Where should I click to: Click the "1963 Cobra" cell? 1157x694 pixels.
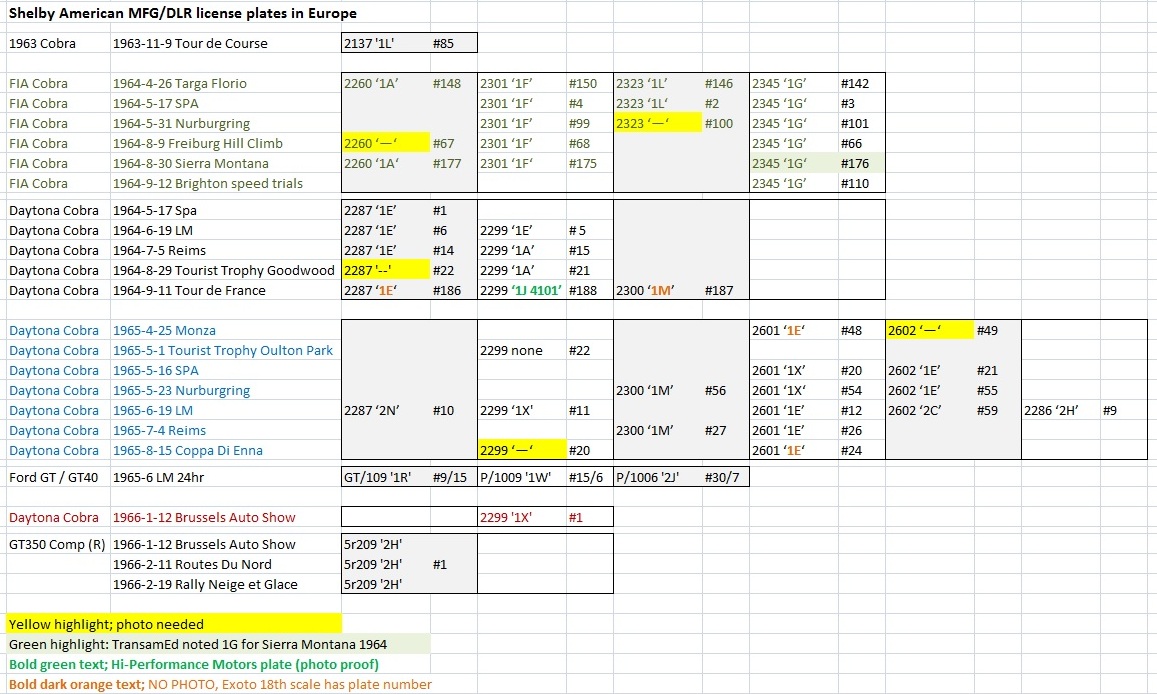click(39, 44)
